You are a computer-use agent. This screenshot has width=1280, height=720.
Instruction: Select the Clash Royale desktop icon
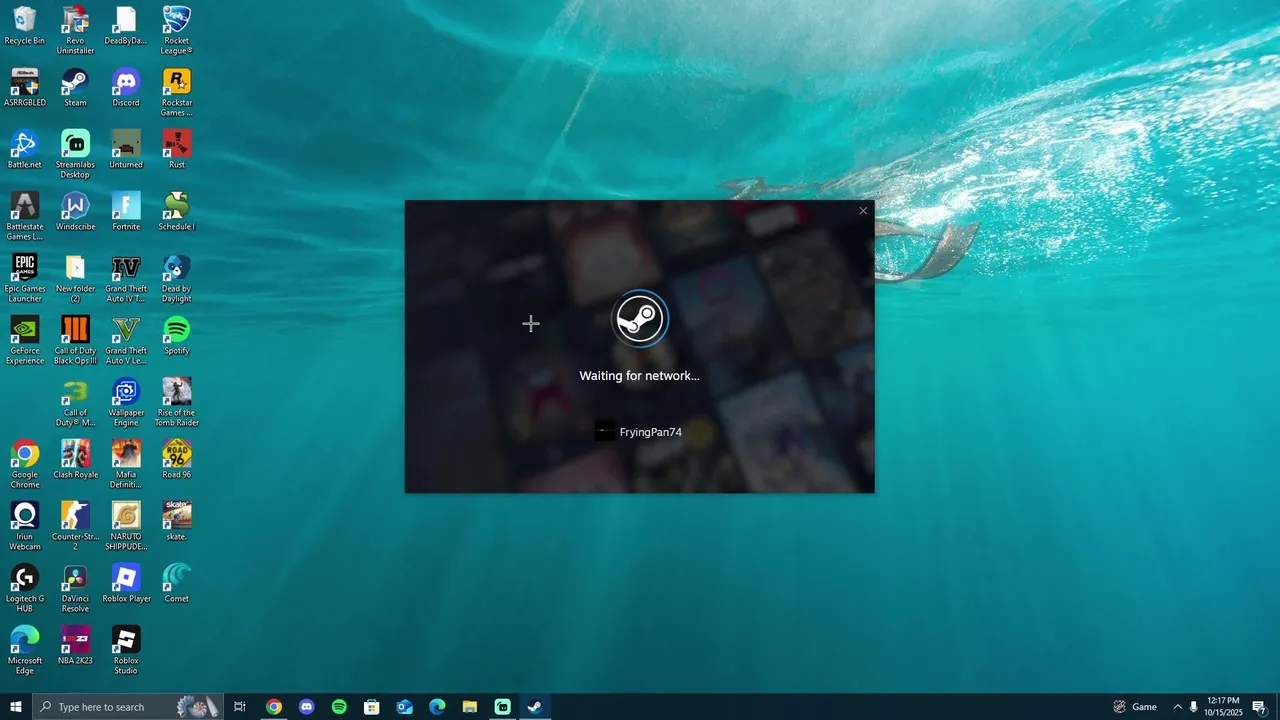point(75,460)
